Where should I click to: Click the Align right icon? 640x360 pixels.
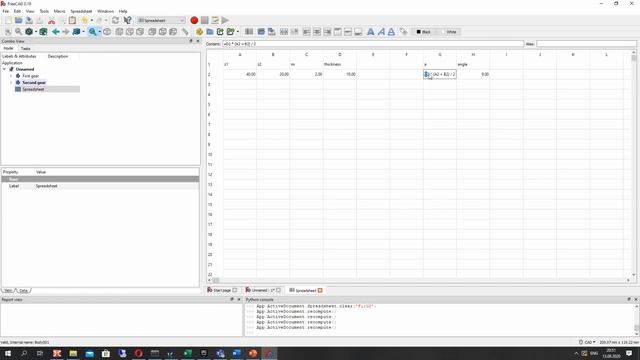coord(327,32)
